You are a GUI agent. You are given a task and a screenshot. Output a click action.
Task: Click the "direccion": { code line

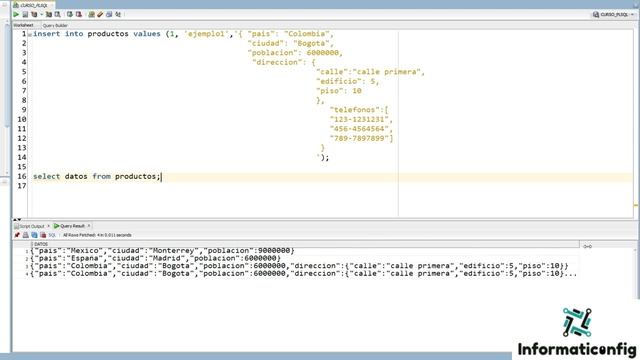284,62
